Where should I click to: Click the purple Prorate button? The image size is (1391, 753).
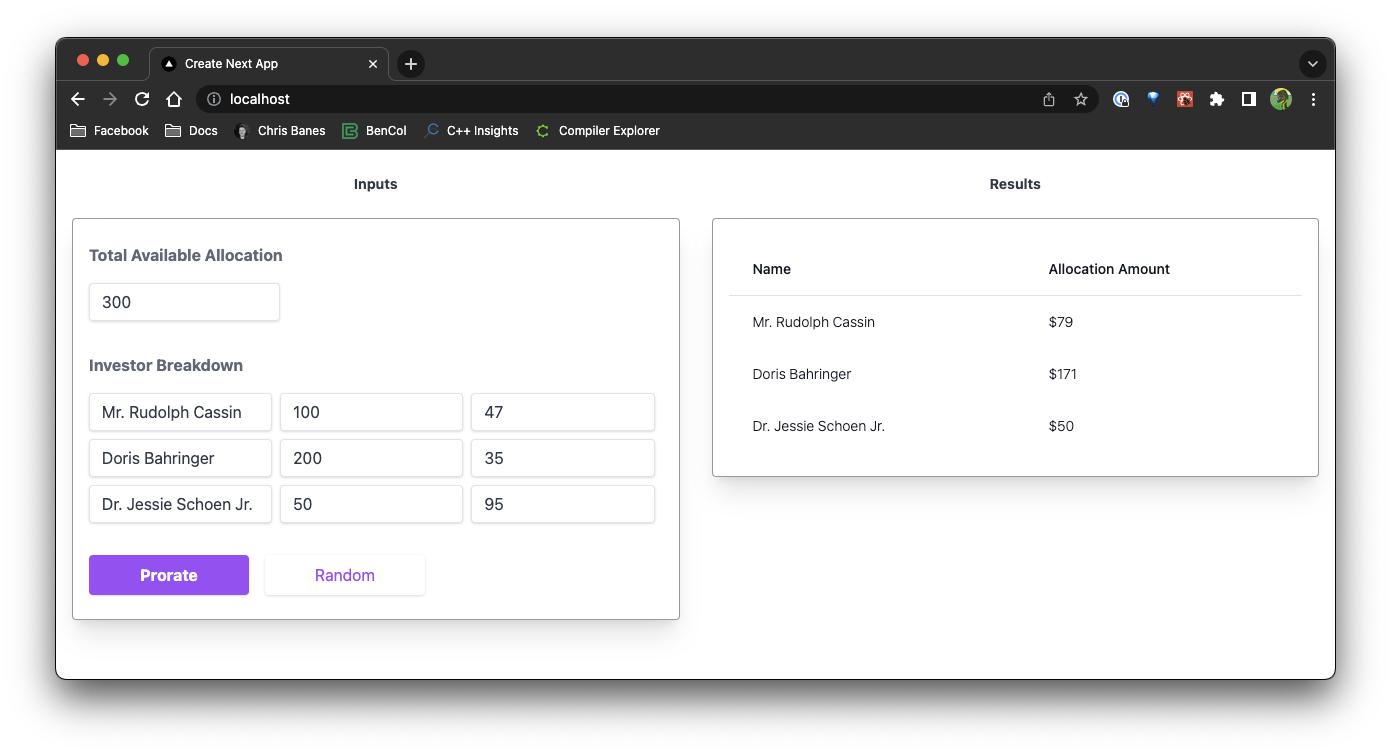coord(169,575)
